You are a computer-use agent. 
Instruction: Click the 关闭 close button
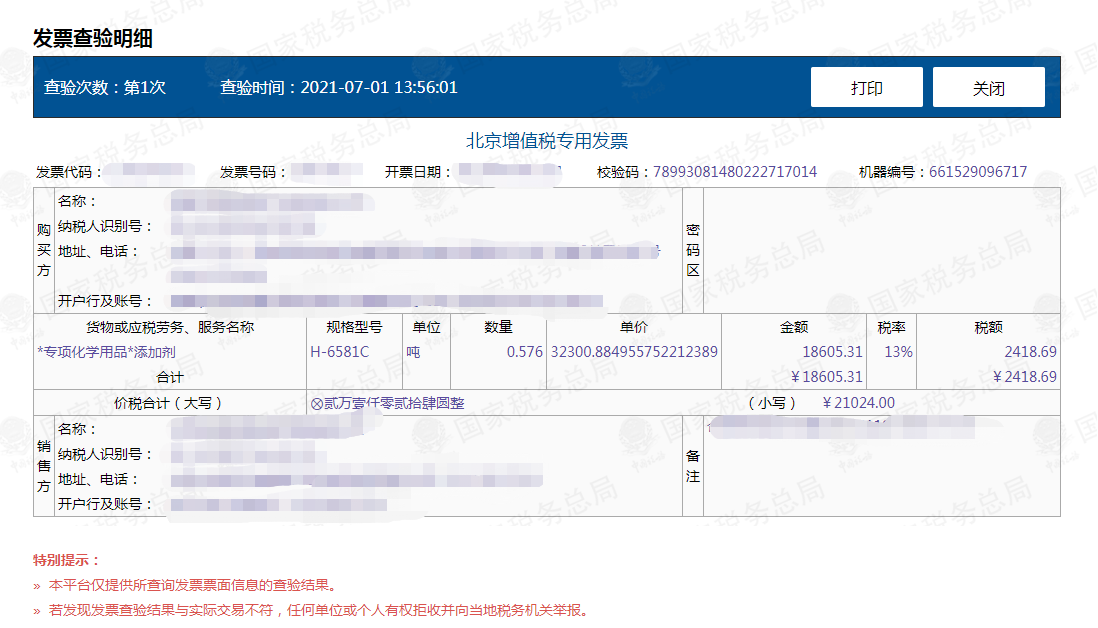click(x=988, y=88)
